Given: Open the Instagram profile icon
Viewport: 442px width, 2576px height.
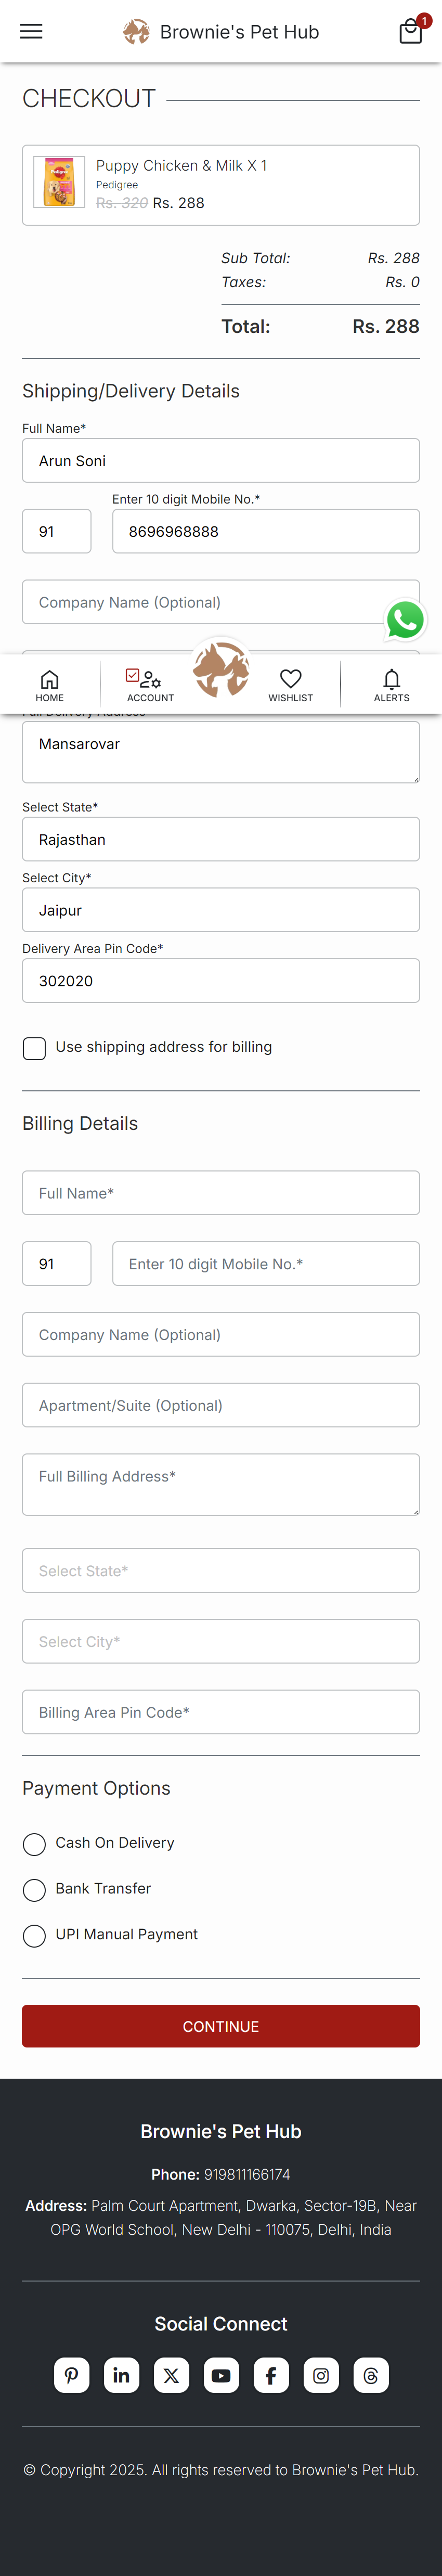Looking at the screenshot, I should click(321, 2375).
